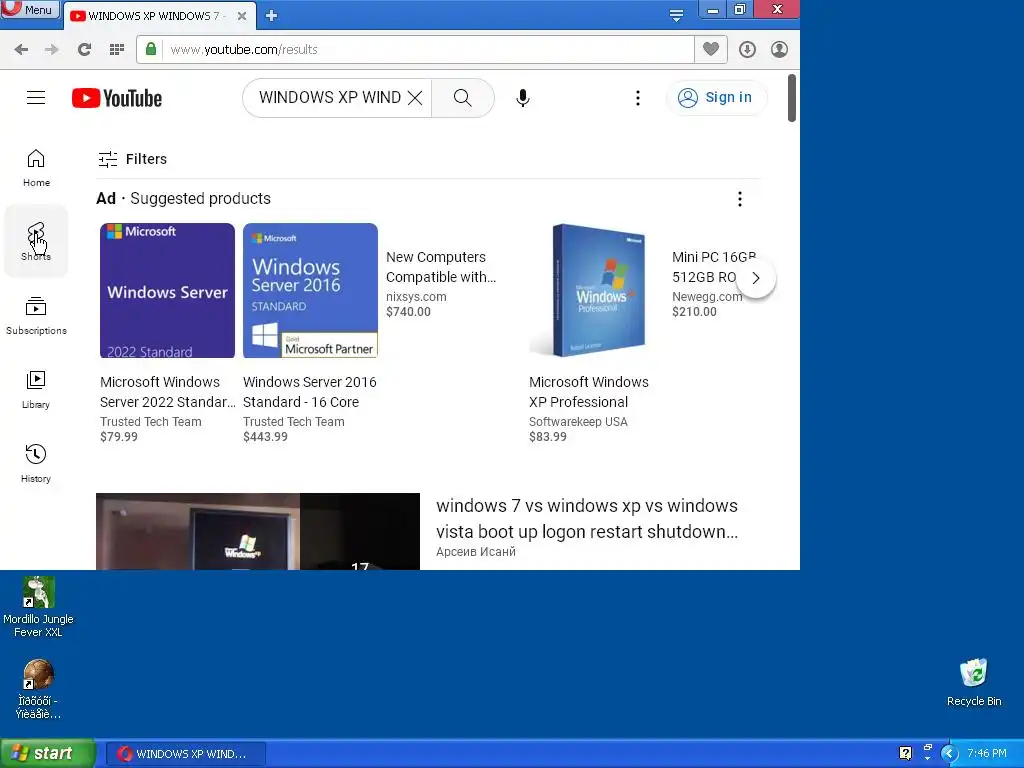Viewport: 1024px width, 768px height.
Task: Click the $443.99 price text
Action: 265,437
